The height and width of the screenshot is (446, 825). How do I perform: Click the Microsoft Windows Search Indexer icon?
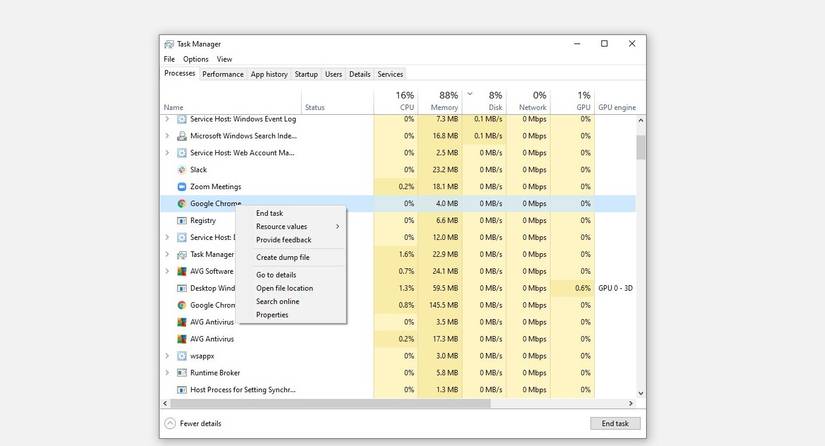181,136
